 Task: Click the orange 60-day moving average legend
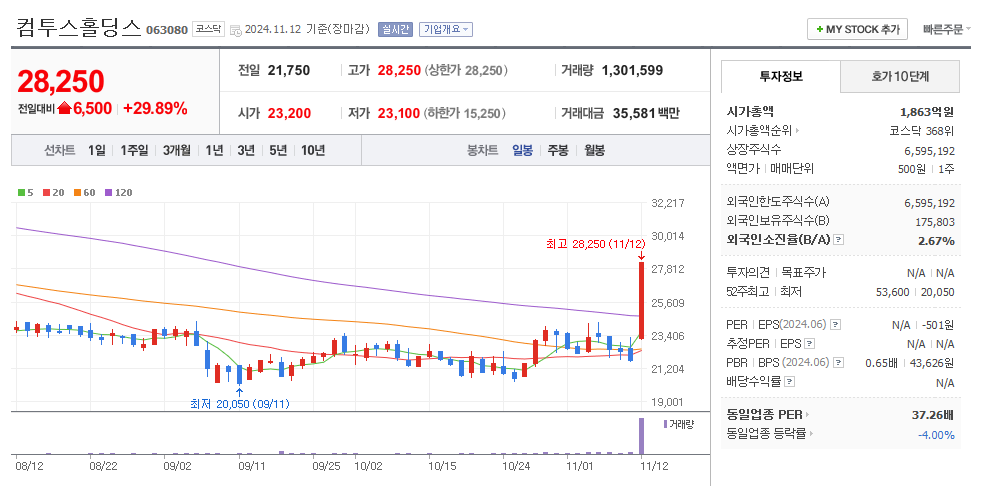[x=84, y=193]
